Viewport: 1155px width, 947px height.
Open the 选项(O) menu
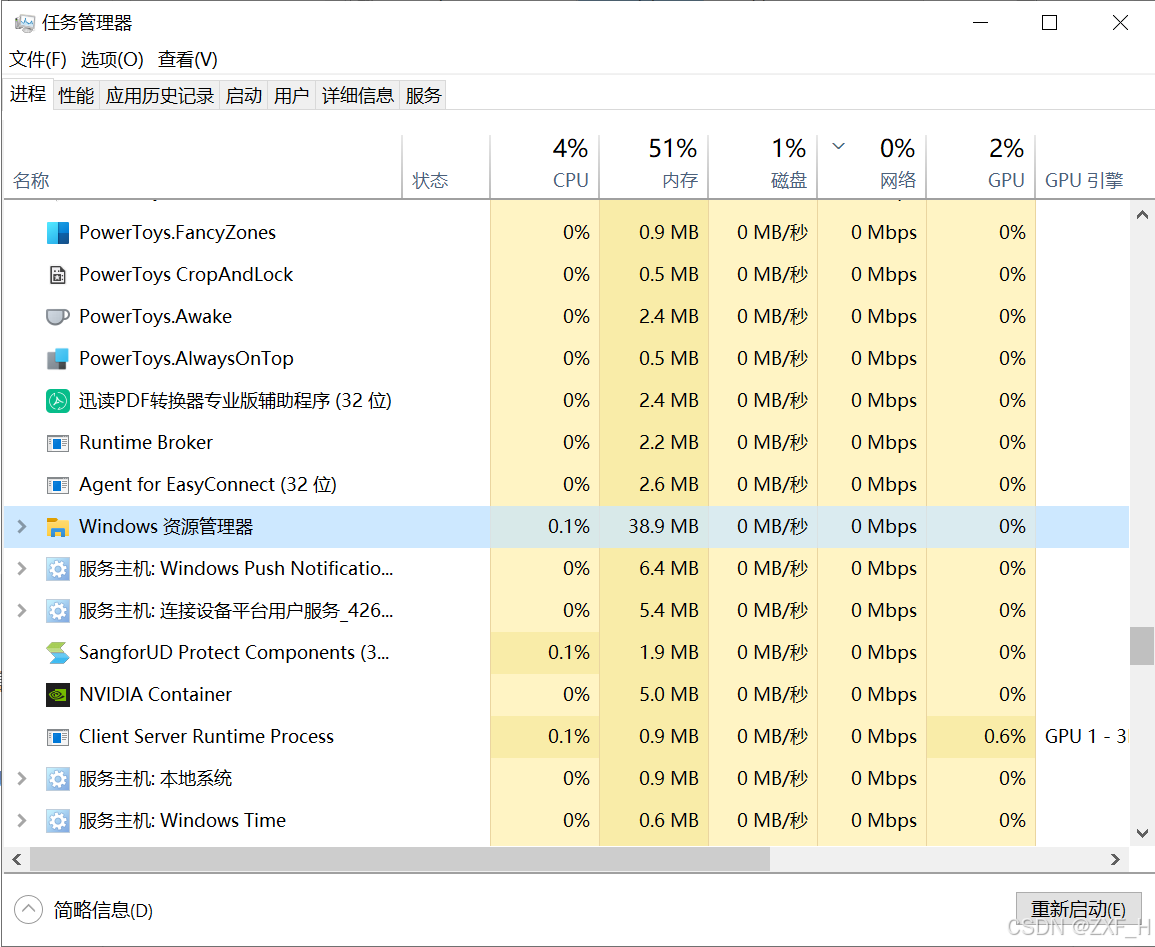click(x=112, y=59)
